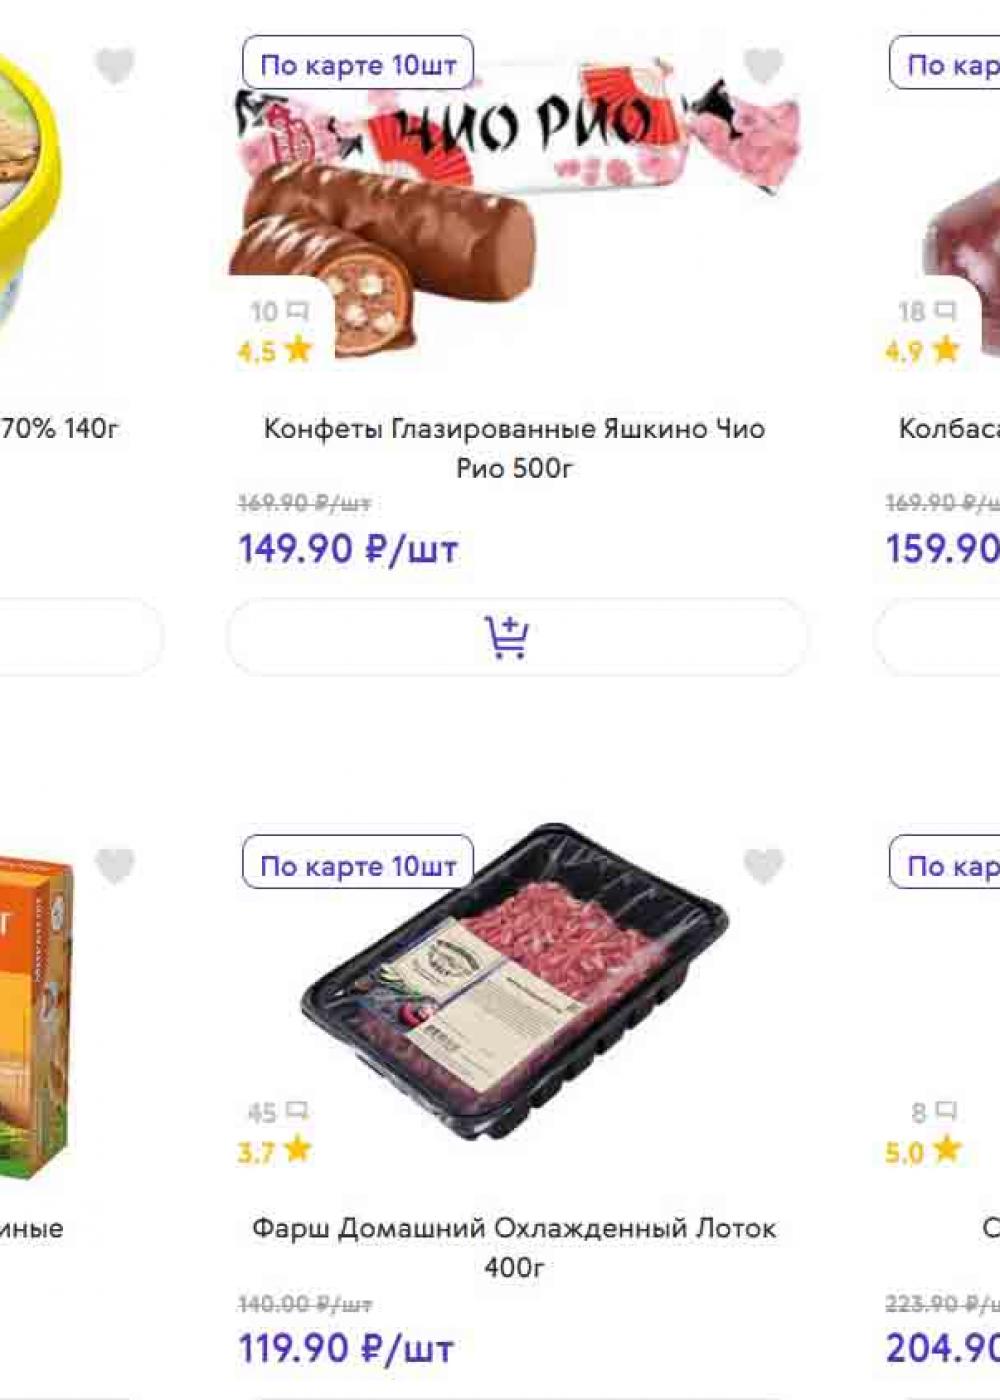
Task: Open the Фарш Домашний Охлажденный Лоток title
Action: (514, 1247)
